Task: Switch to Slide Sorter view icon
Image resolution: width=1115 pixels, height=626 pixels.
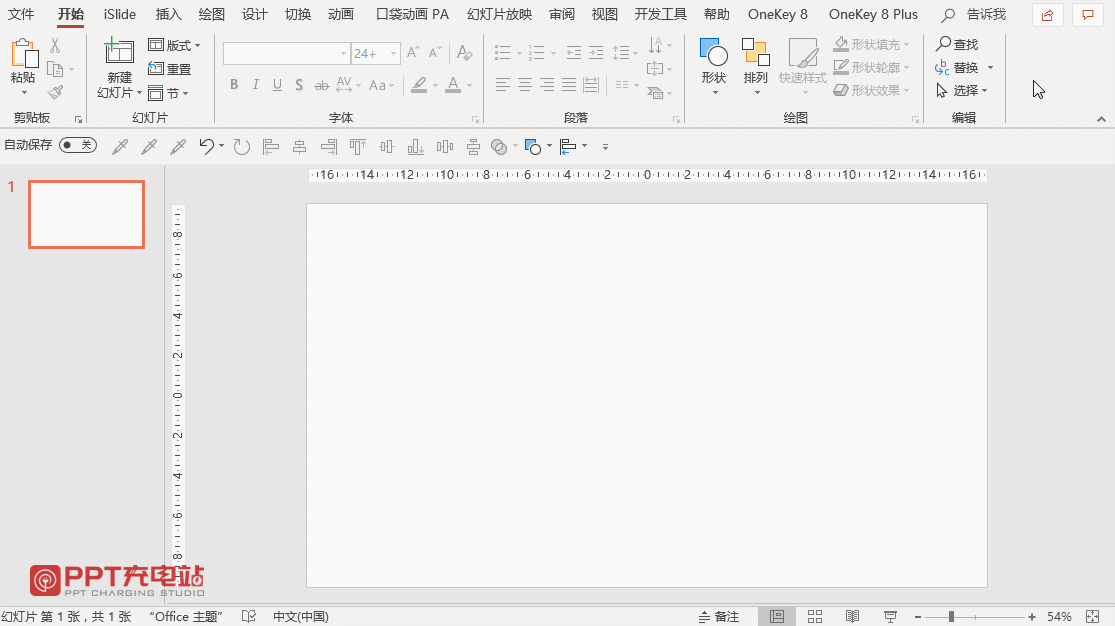Action: (x=814, y=616)
